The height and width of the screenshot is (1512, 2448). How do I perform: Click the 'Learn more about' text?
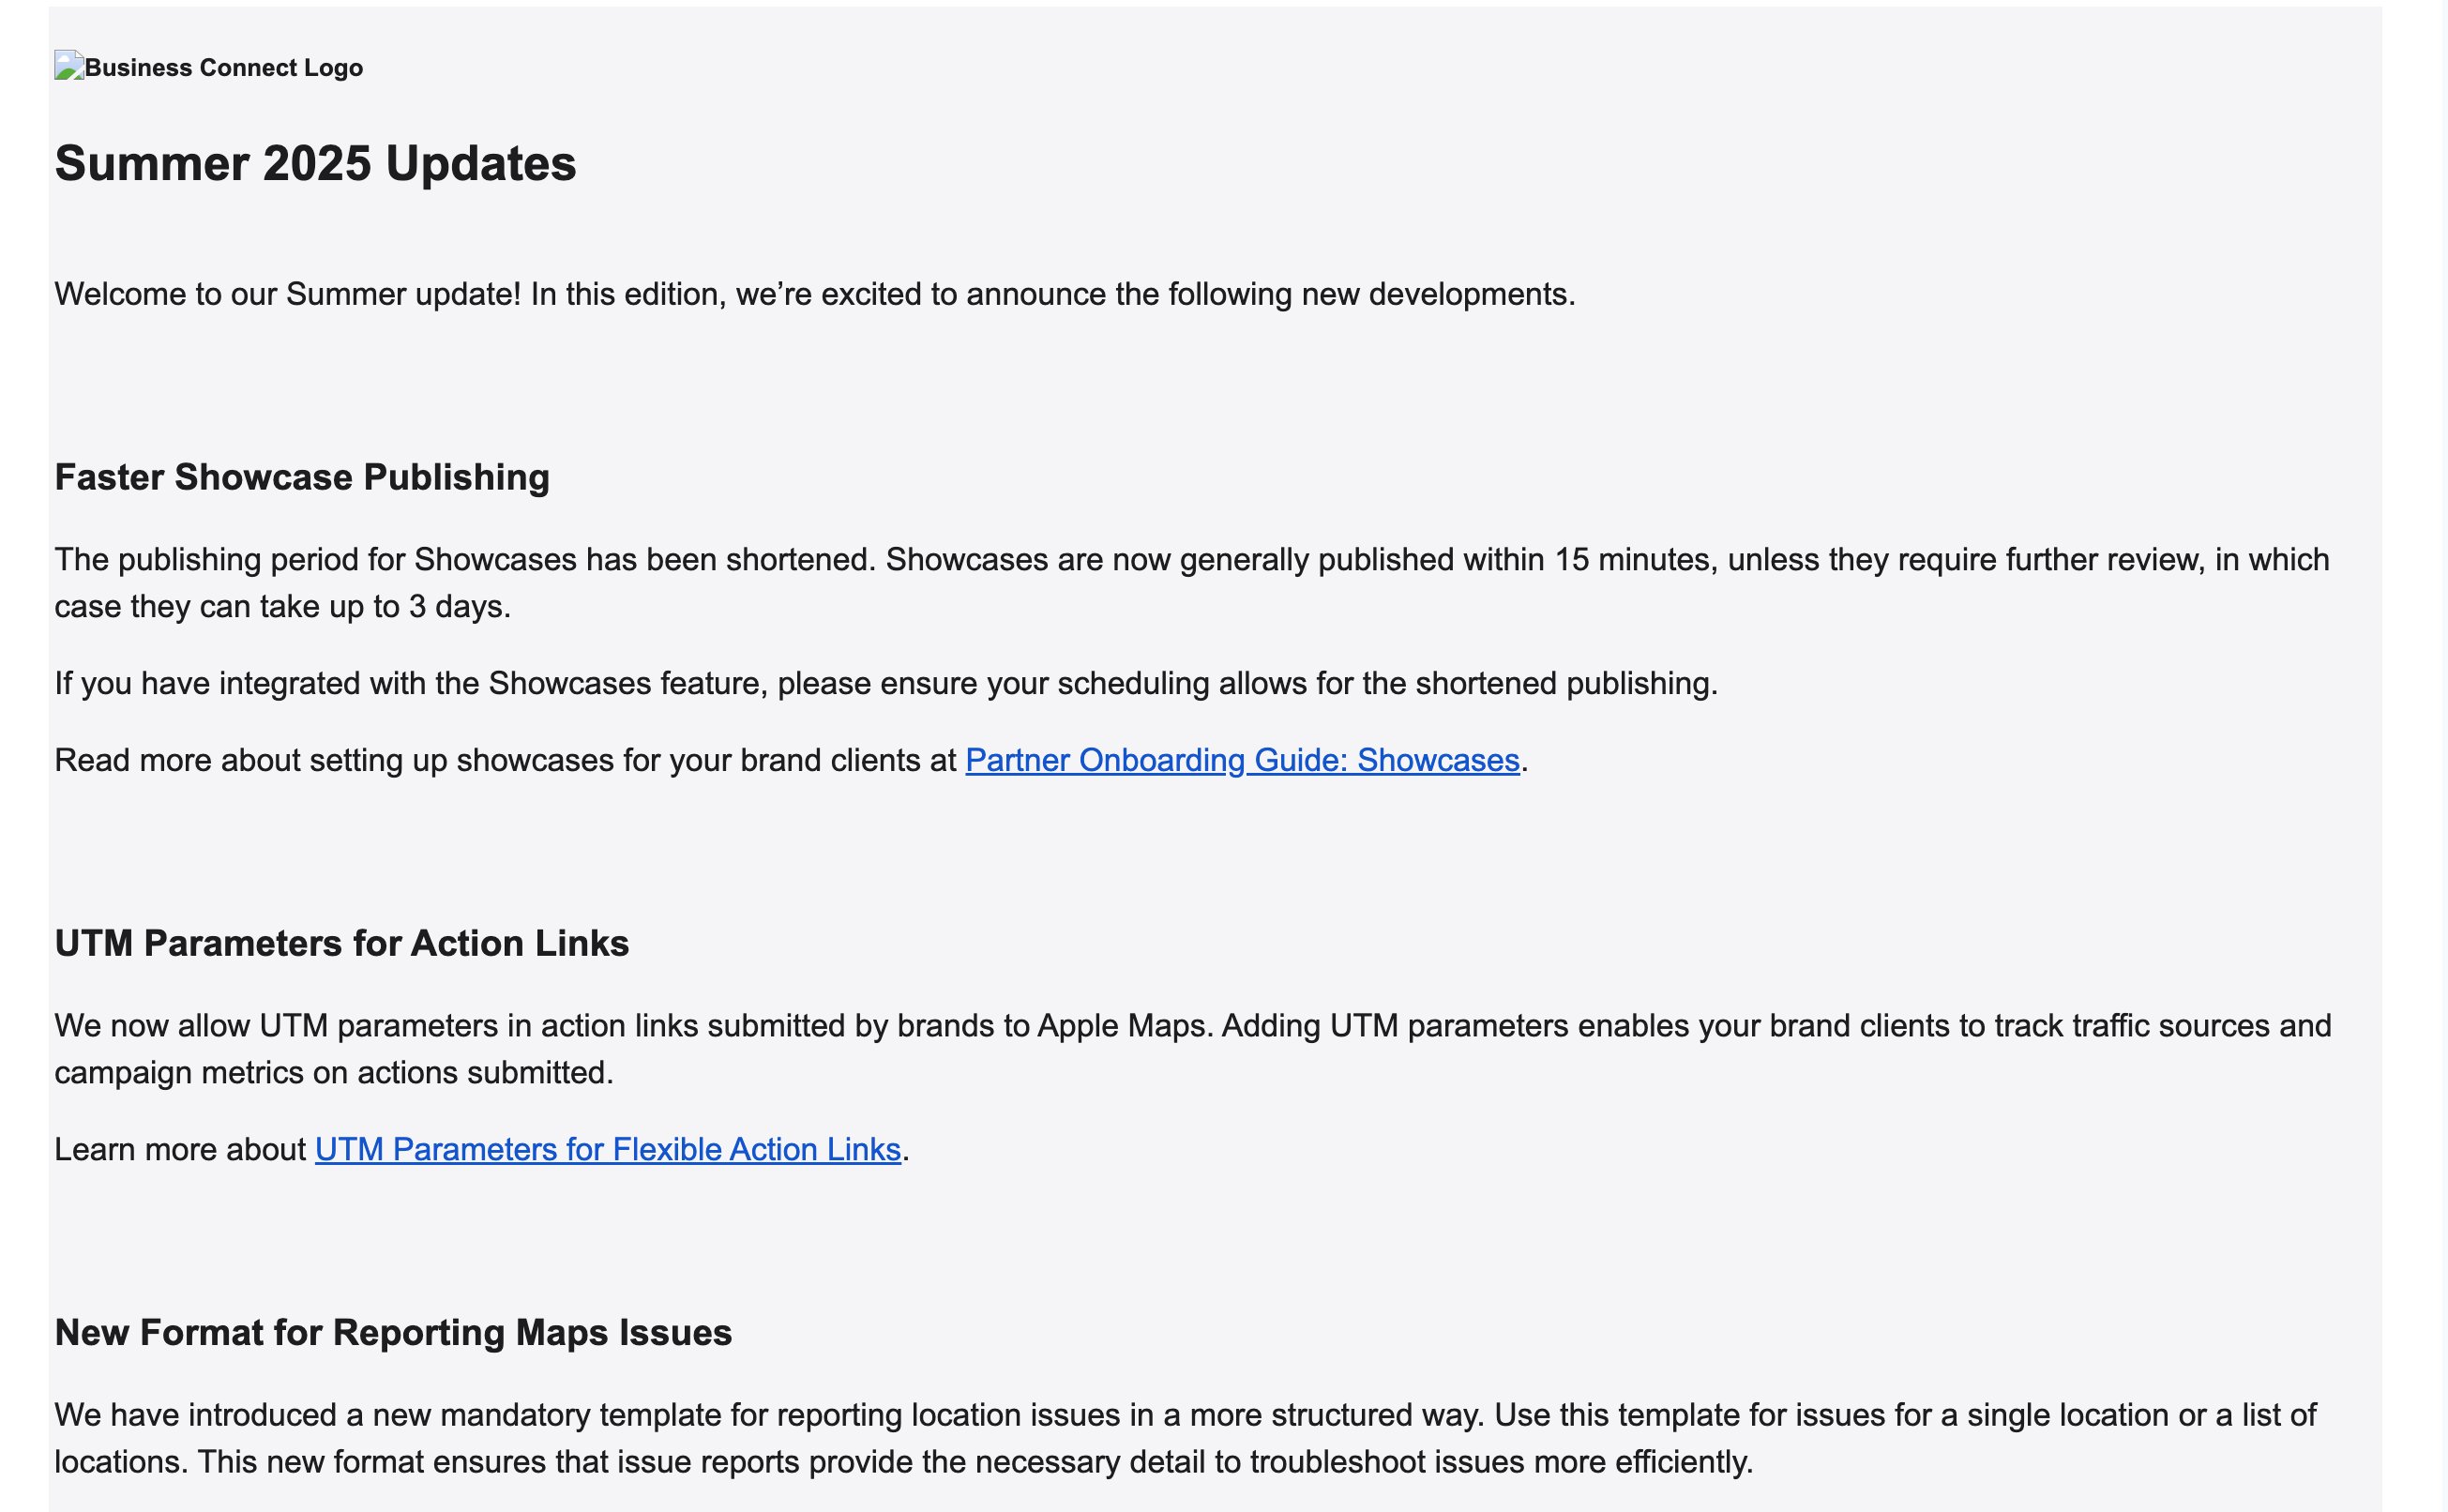pyautogui.click(x=180, y=1150)
